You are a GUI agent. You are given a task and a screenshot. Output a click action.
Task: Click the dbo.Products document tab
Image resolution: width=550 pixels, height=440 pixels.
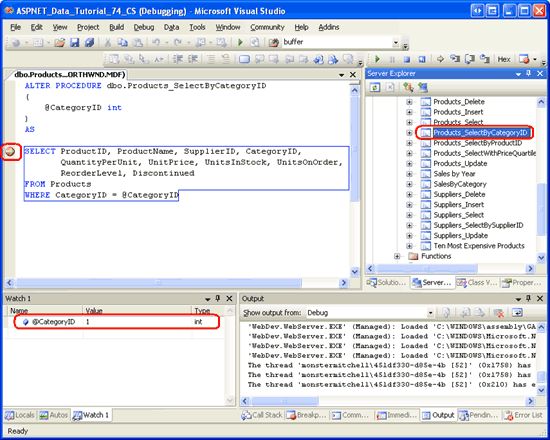pos(69,75)
